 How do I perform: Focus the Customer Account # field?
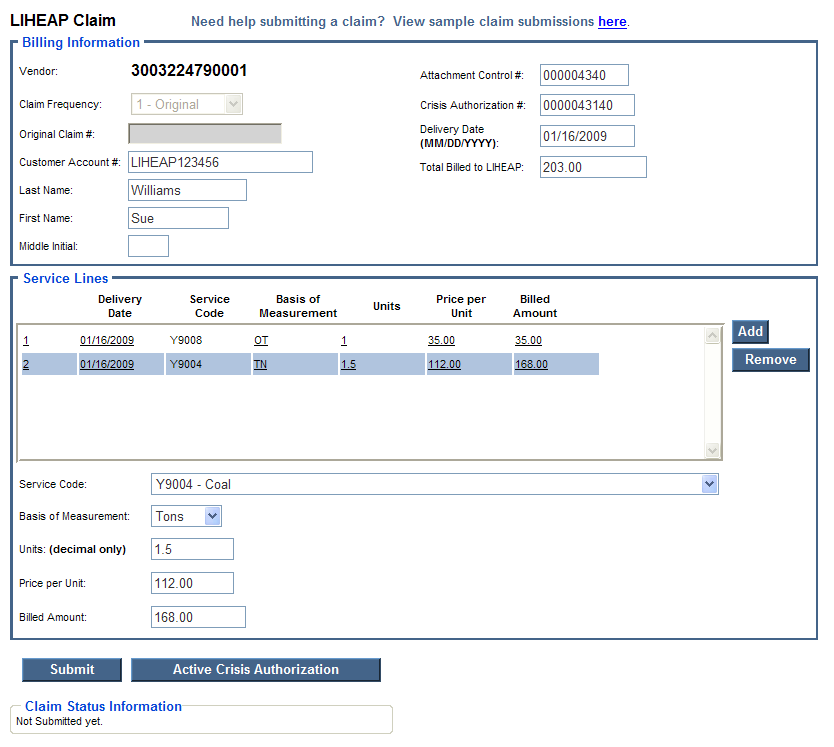(x=220, y=162)
